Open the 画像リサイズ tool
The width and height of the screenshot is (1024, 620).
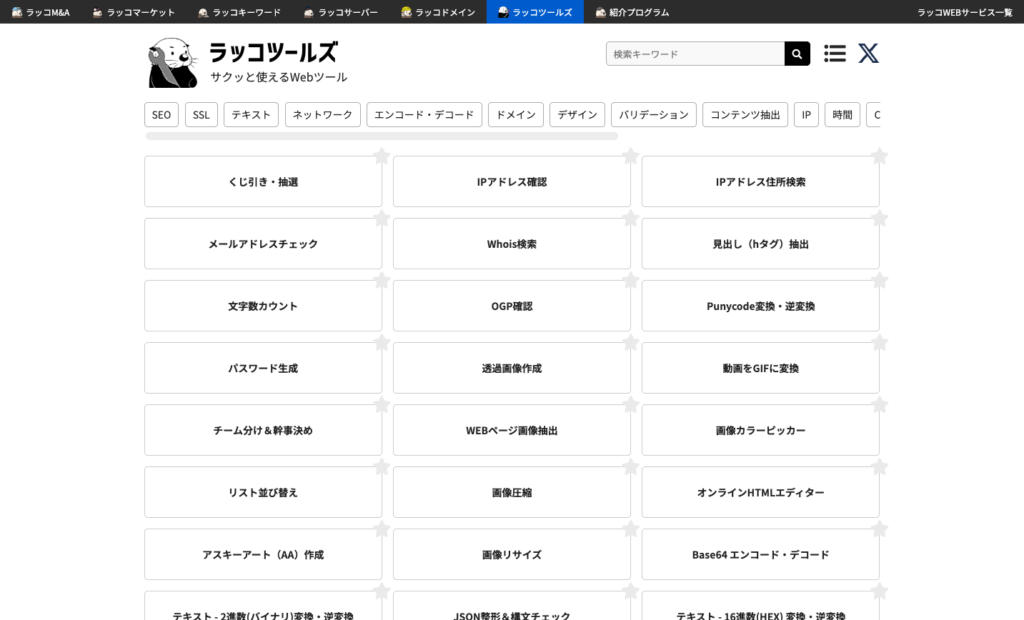pyautogui.click(x=512, y=554)
